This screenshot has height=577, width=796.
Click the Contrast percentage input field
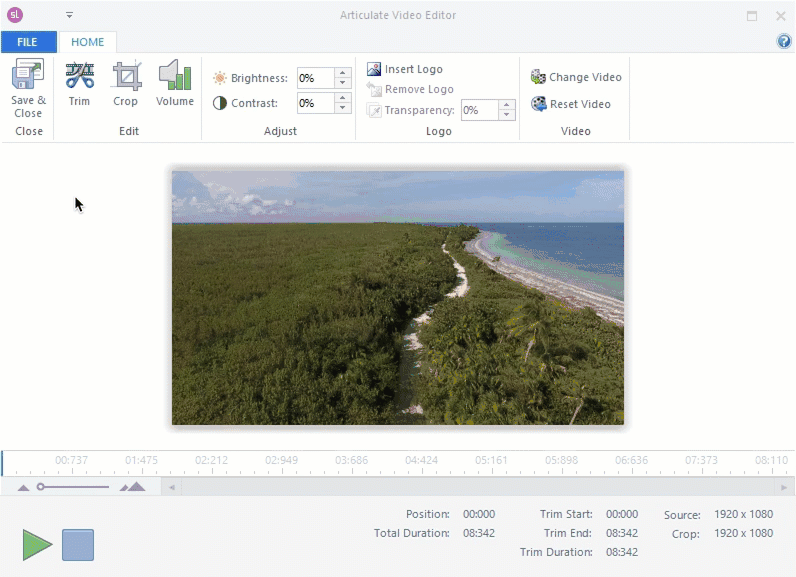(315, 103)
